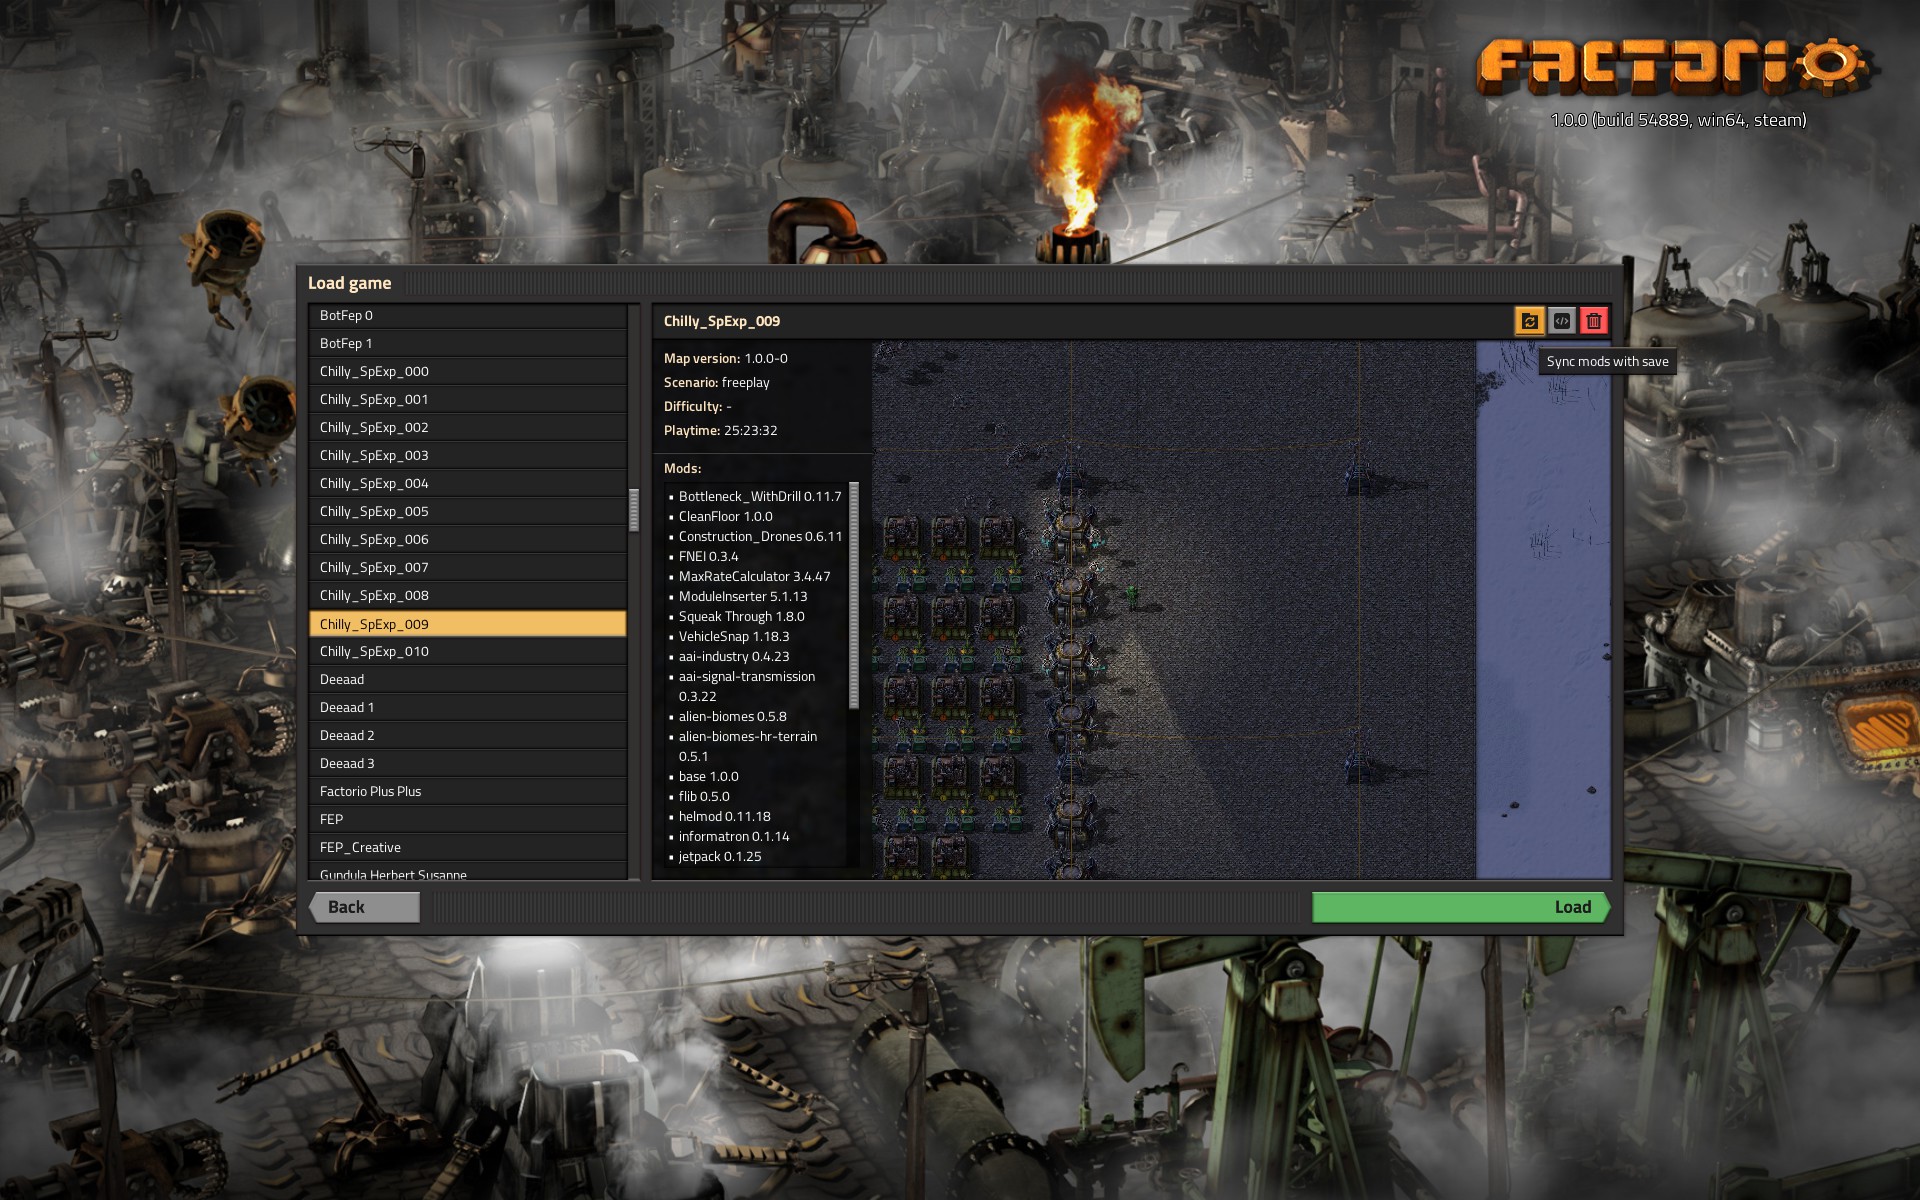Click the Scenario freeplay text
This screenshot has width=1920, height=1200.
(716, 382)
